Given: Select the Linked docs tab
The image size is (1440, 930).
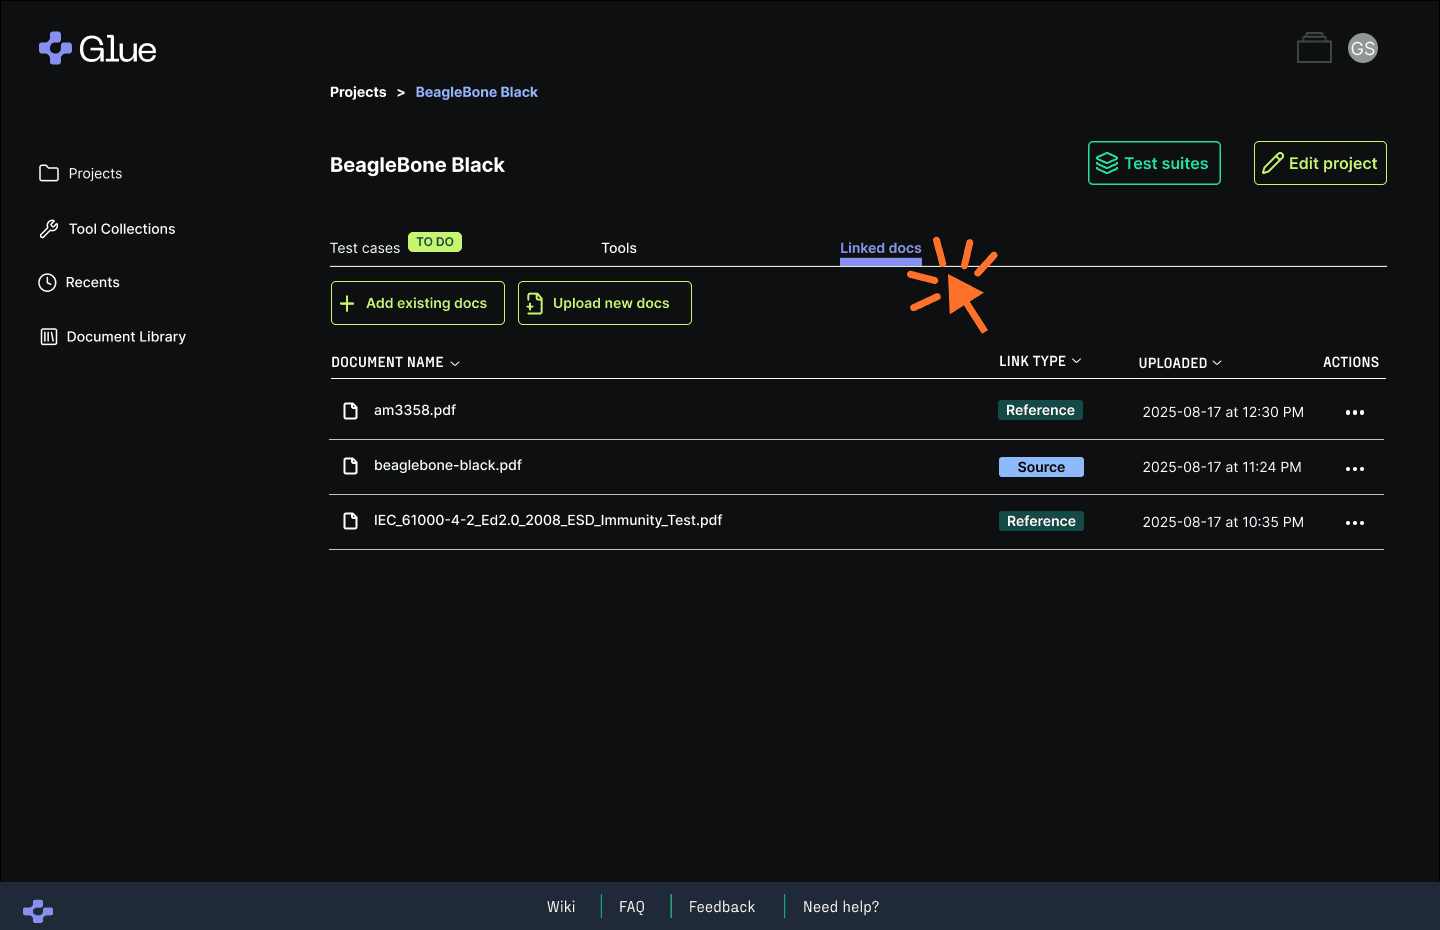Looking at the screenshot, I should 881,248.
